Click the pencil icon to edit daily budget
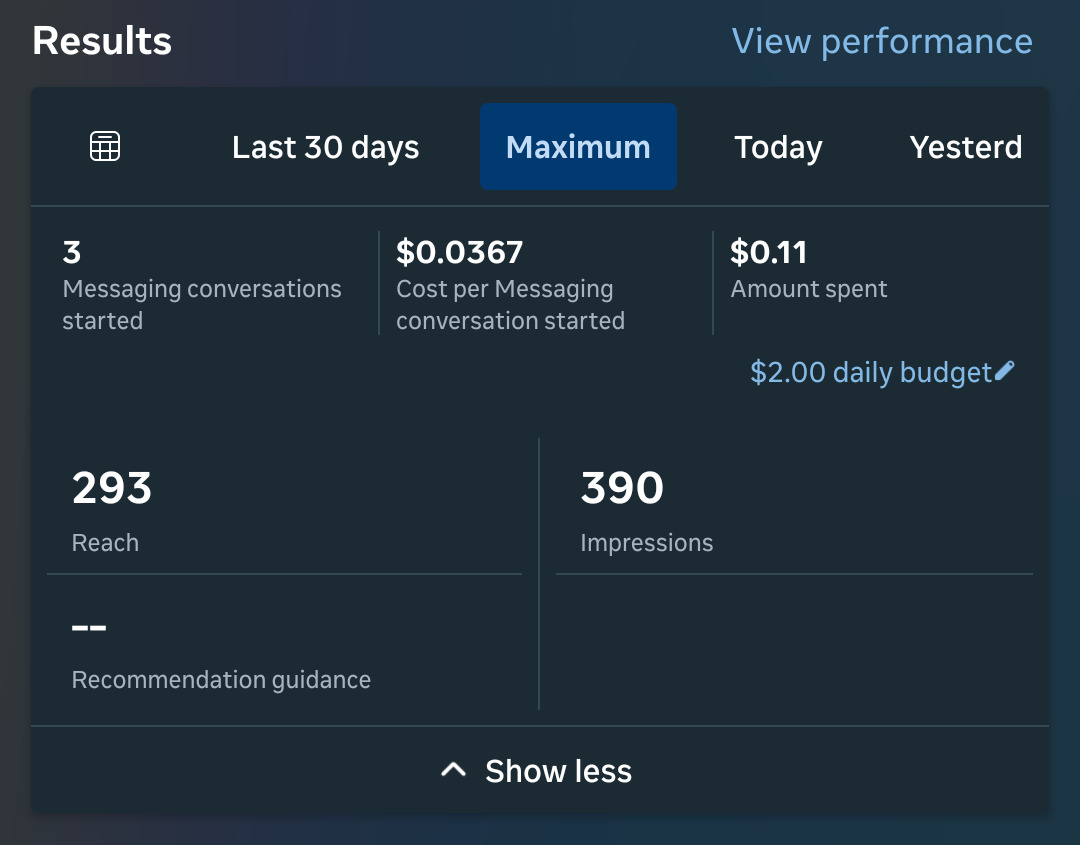1080x845 pixels. coord(1006,370)
